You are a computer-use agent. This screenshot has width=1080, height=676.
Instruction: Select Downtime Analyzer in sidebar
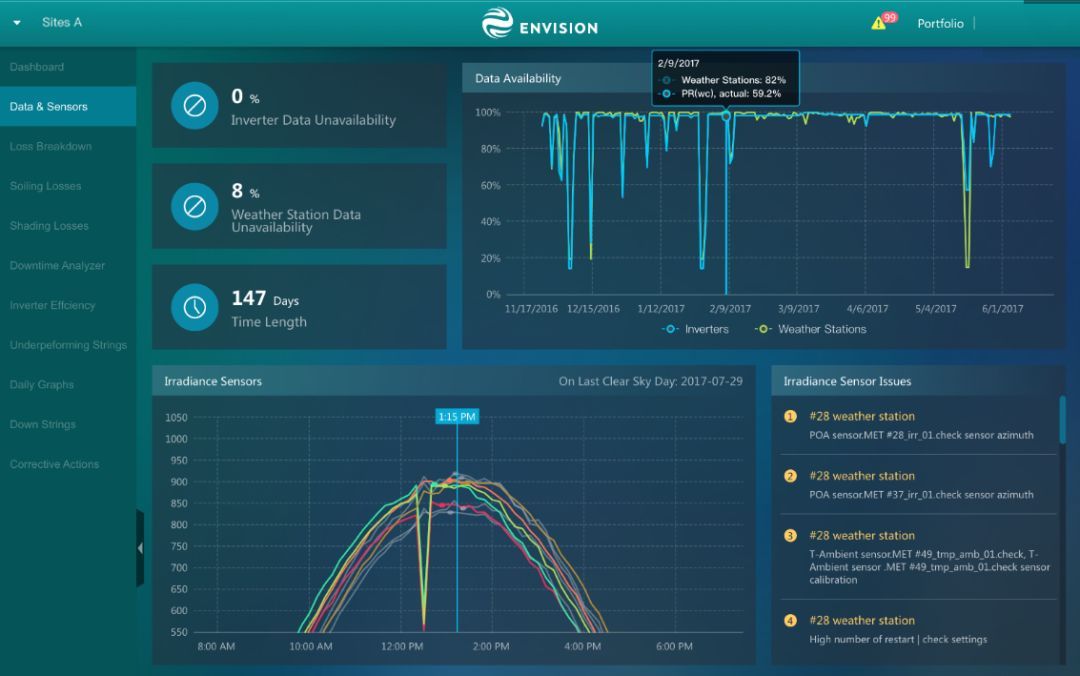[57, 266]
